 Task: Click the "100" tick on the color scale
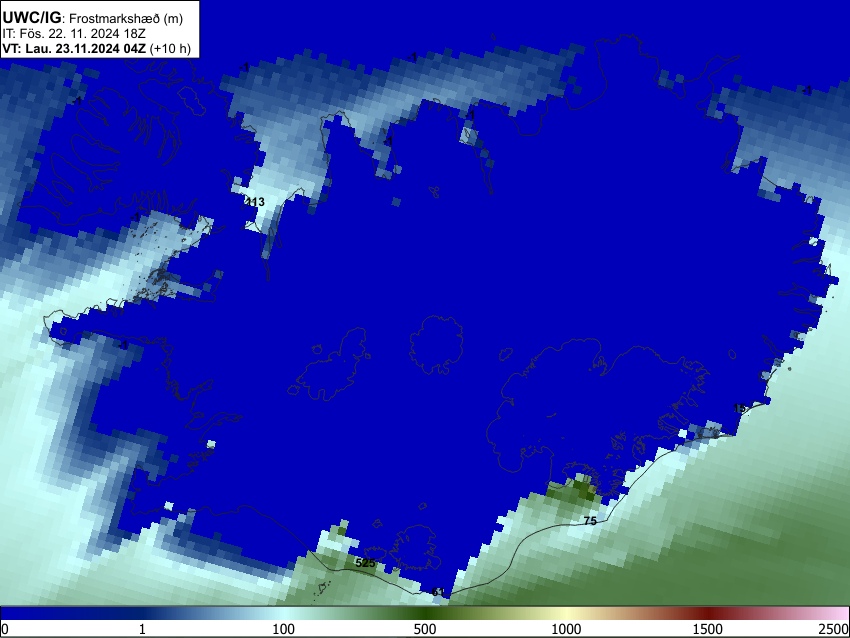click(x=284, y=629)
